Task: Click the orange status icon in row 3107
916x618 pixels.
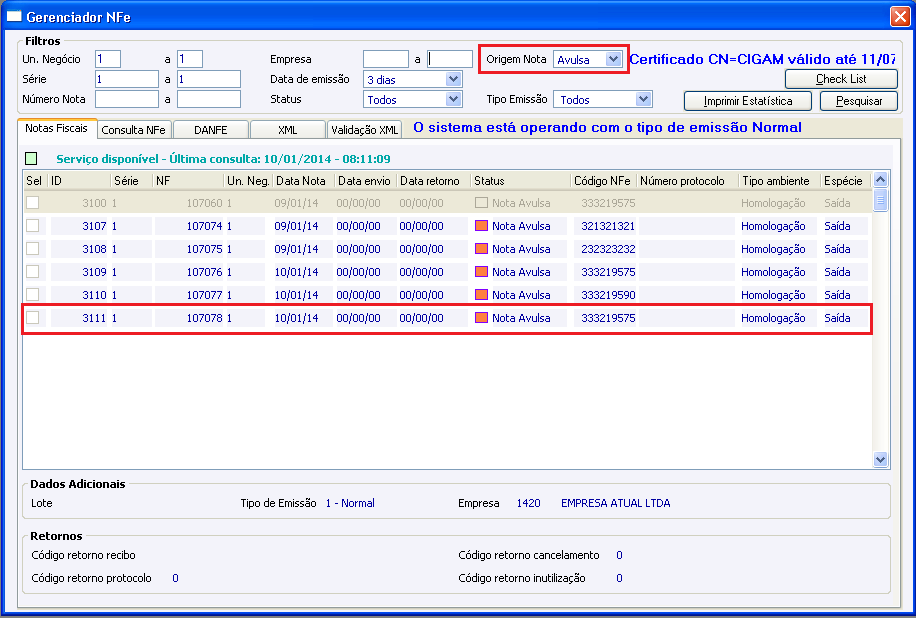Action: (x=481, y=225)
